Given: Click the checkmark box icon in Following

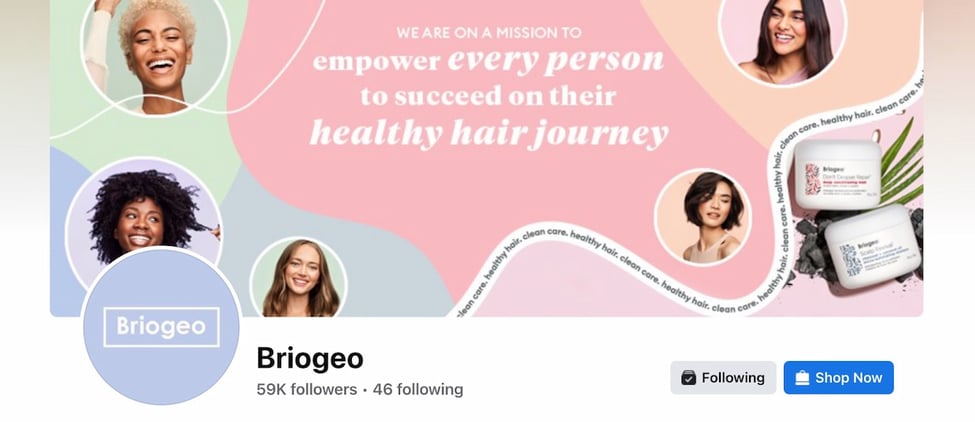Looking at the screenshot, I should (688, 378).
